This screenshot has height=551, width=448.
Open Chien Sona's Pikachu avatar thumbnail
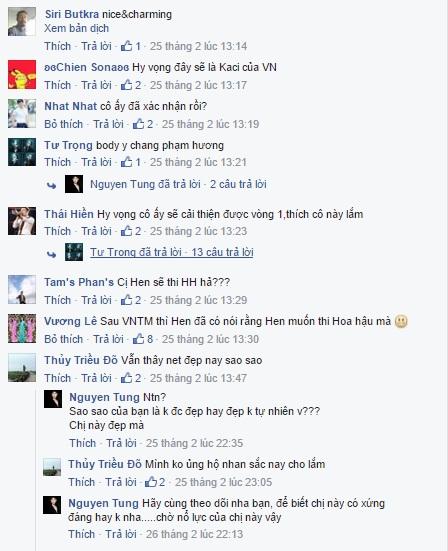click(22, 74)
